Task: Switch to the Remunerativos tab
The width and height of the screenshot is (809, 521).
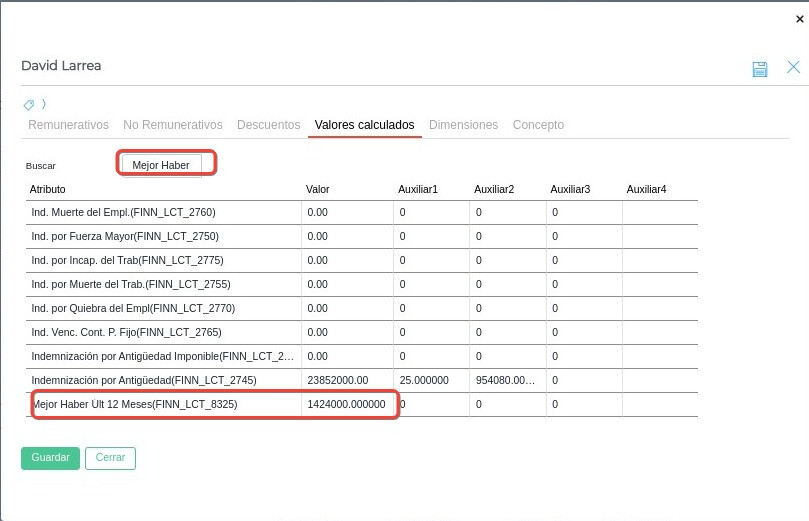Action: (x=68, y=125)
